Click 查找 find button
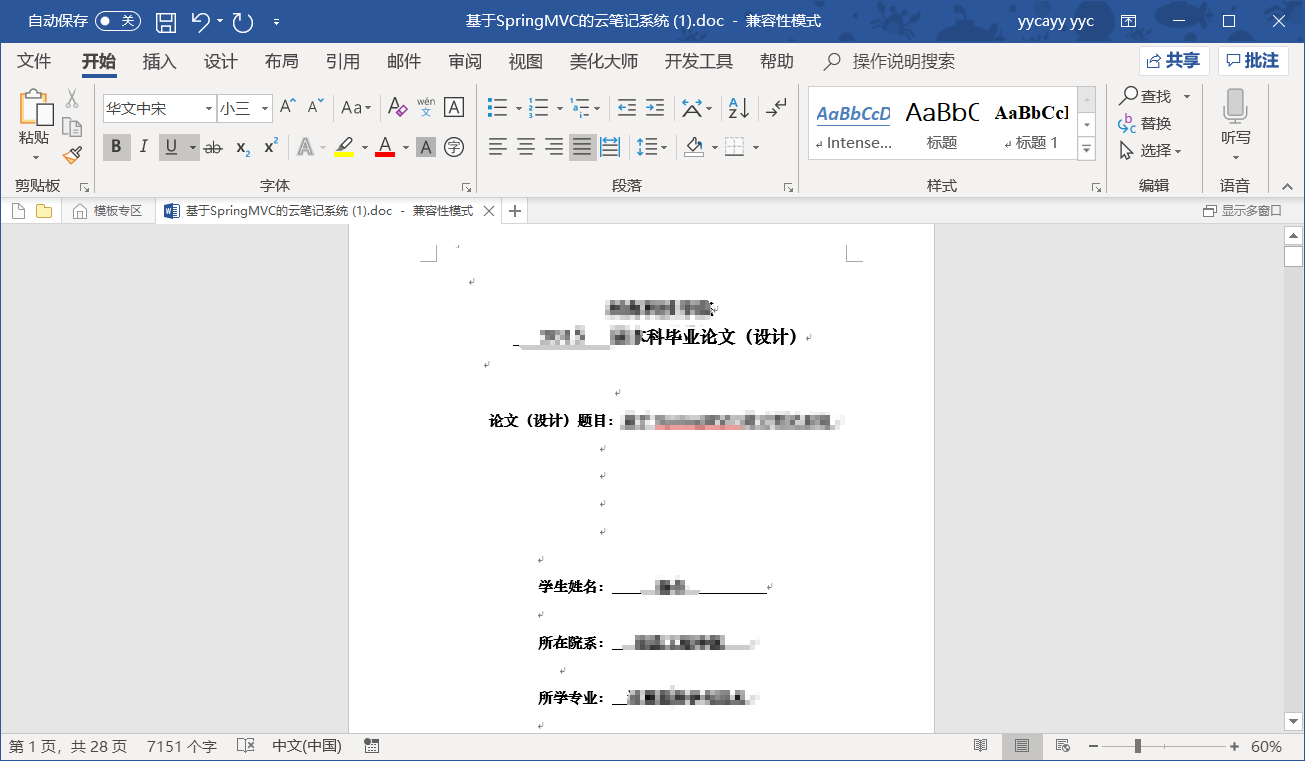The width and height of the screenshot is (1305, 761). click(1146, 96)
